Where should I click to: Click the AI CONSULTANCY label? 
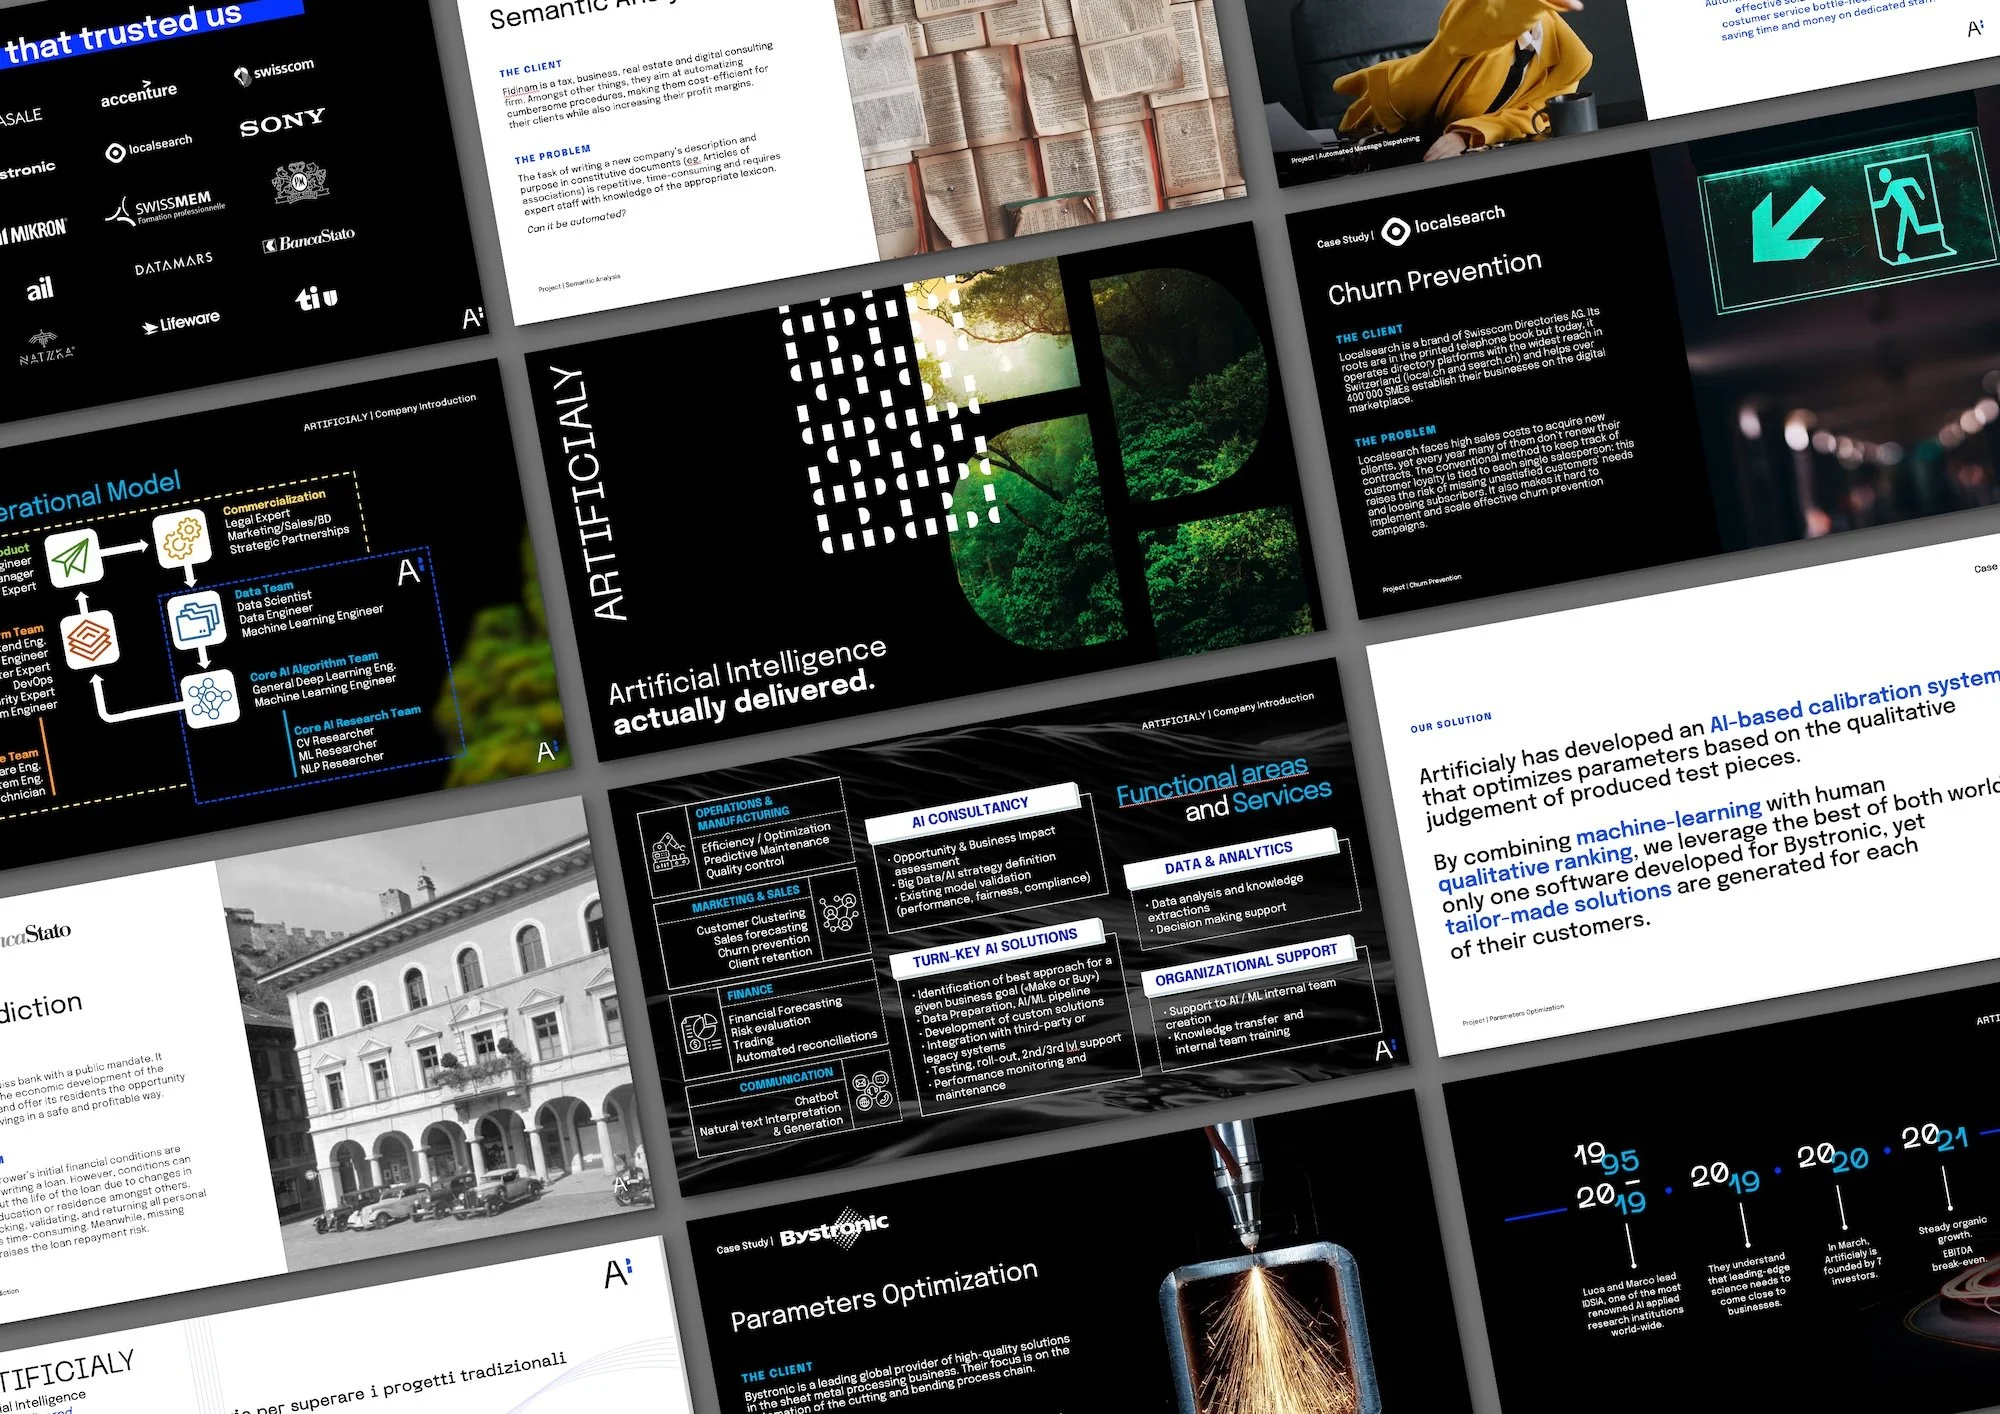pyautogui.click(x=969, y=813)
